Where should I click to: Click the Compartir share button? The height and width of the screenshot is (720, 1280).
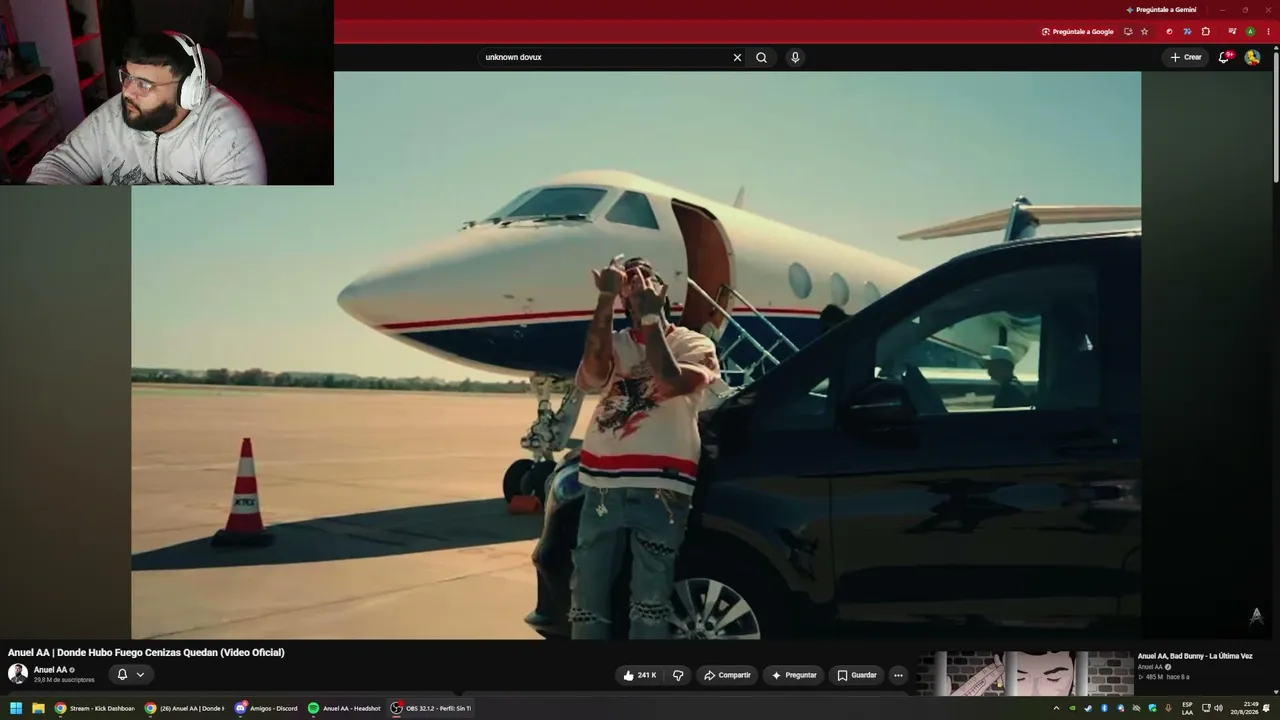727,675
